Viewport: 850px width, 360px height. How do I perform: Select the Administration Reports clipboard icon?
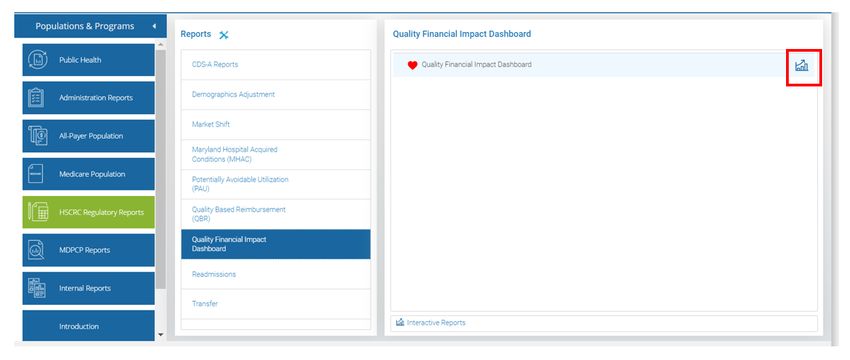36,98
